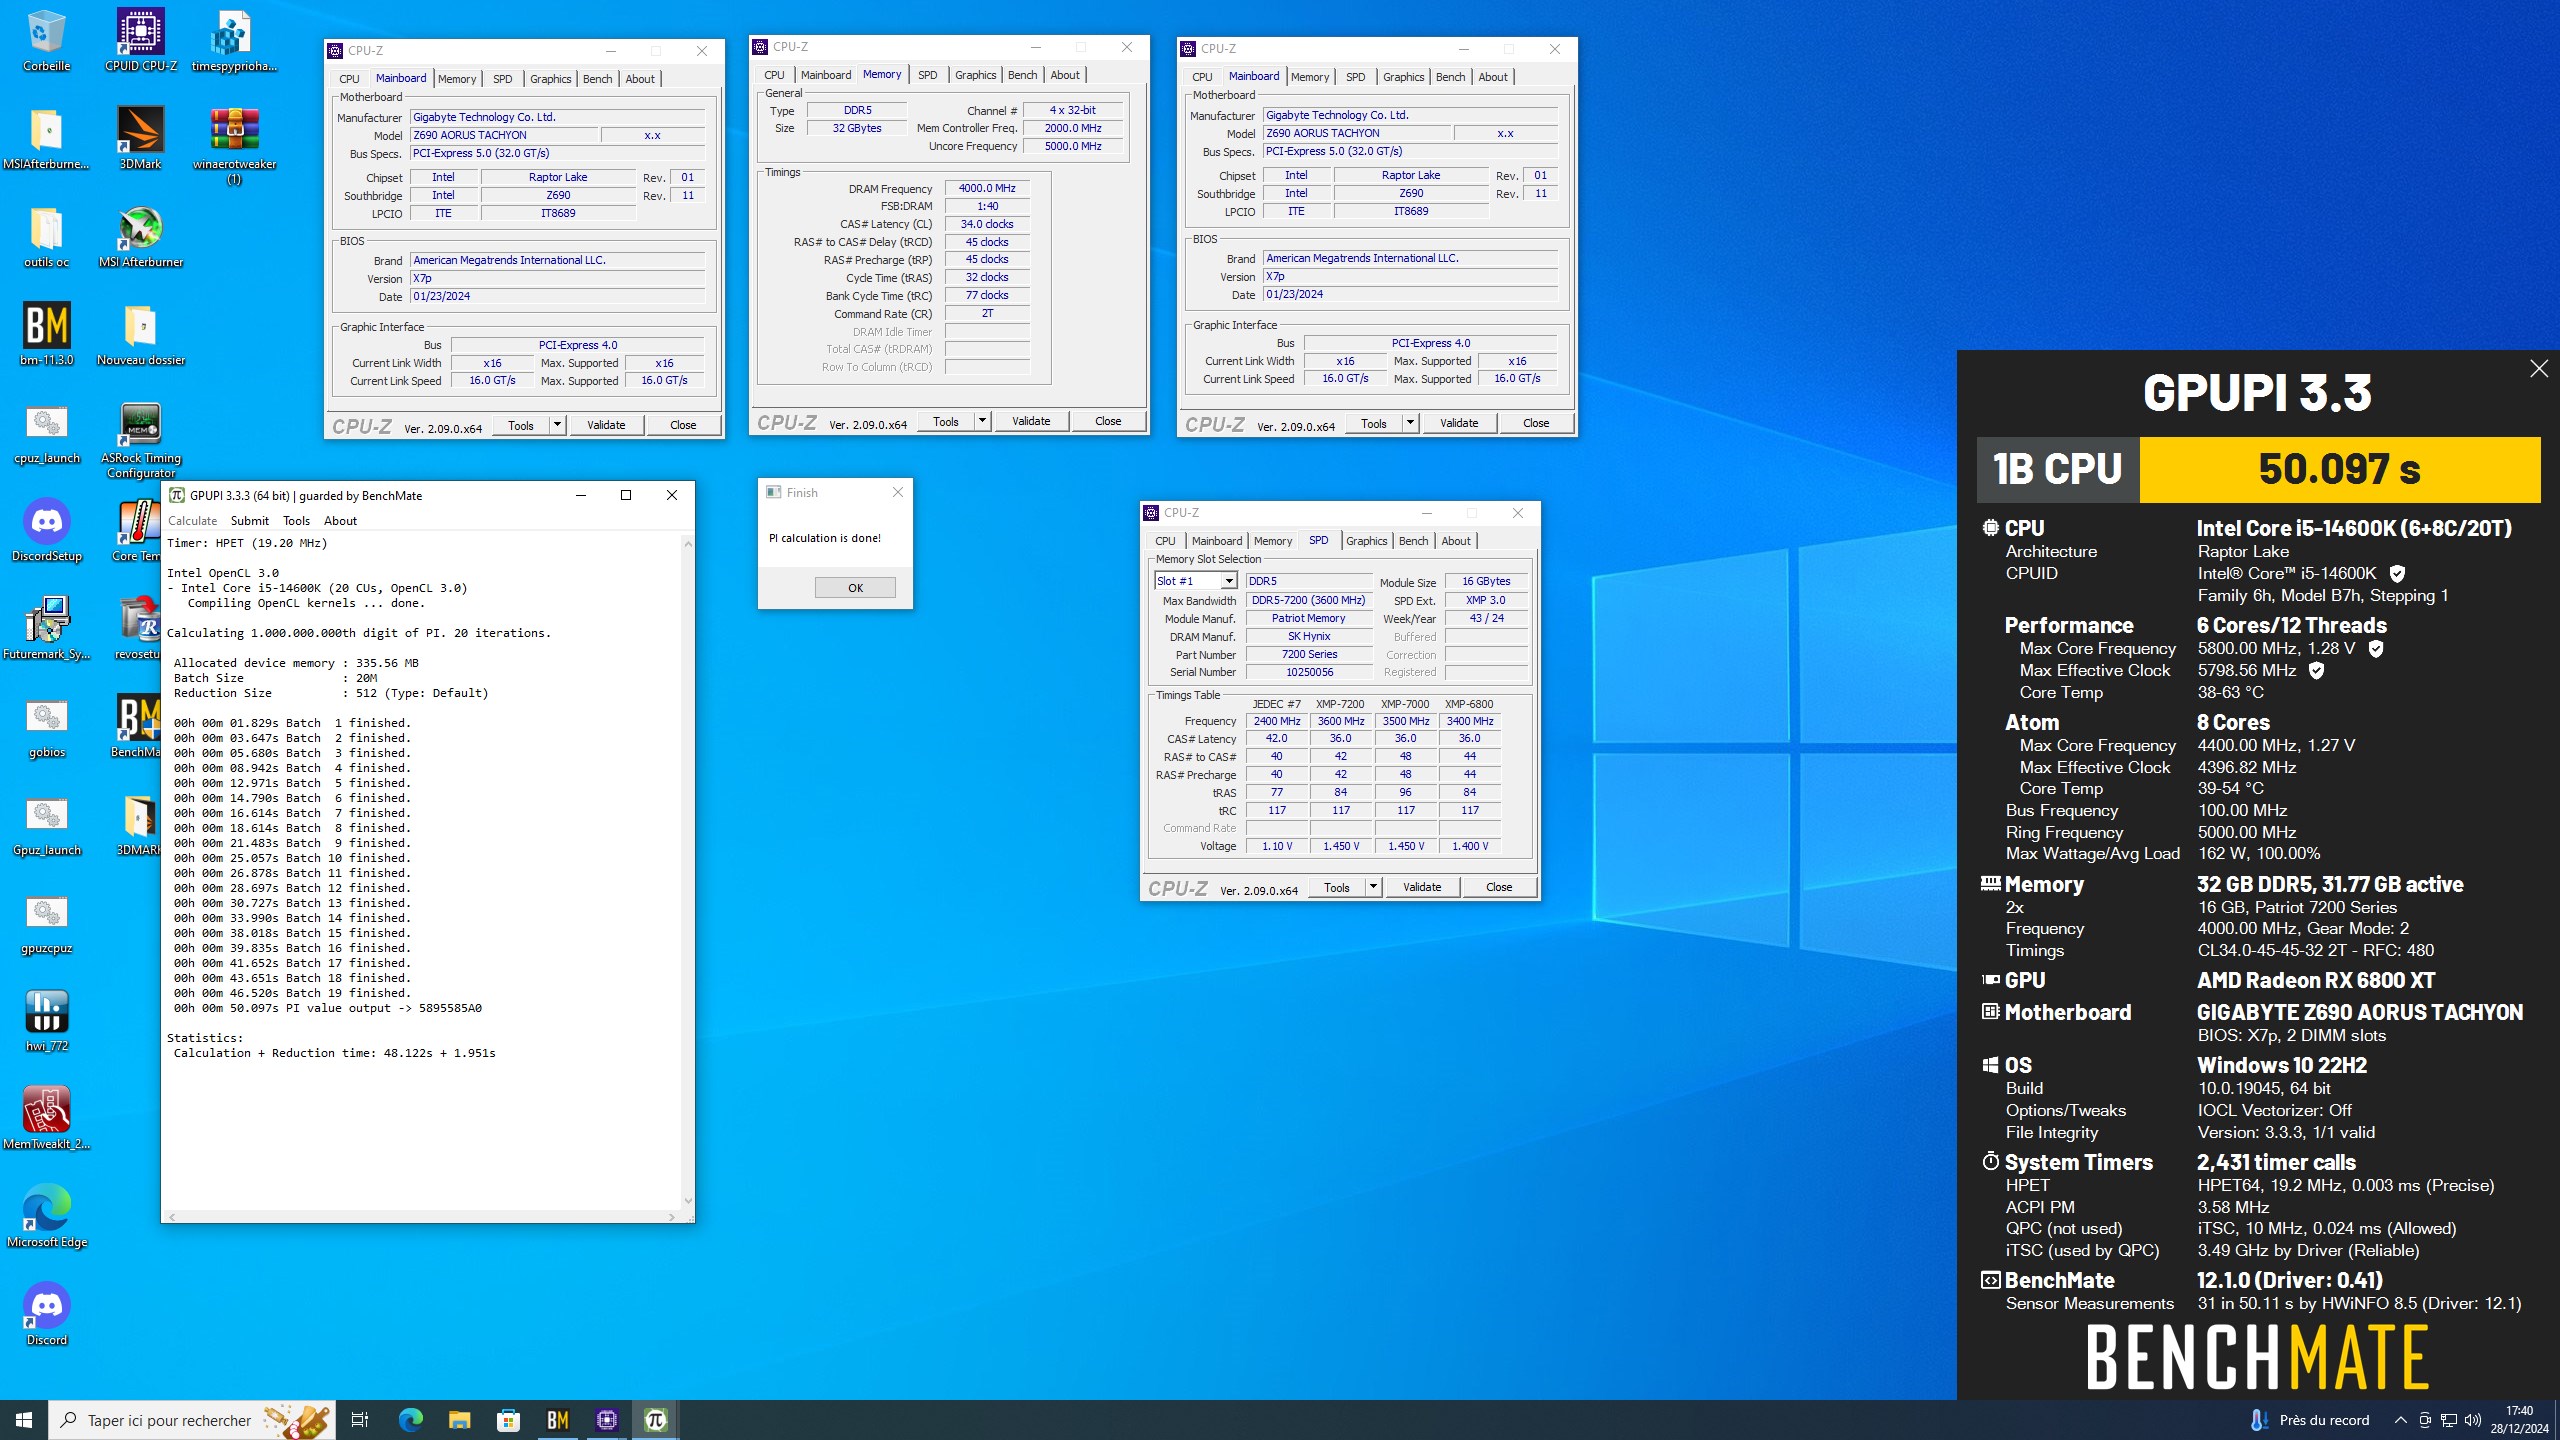
Task: Open the Calculate menu in GPUPI
Action: coord(192,521)
